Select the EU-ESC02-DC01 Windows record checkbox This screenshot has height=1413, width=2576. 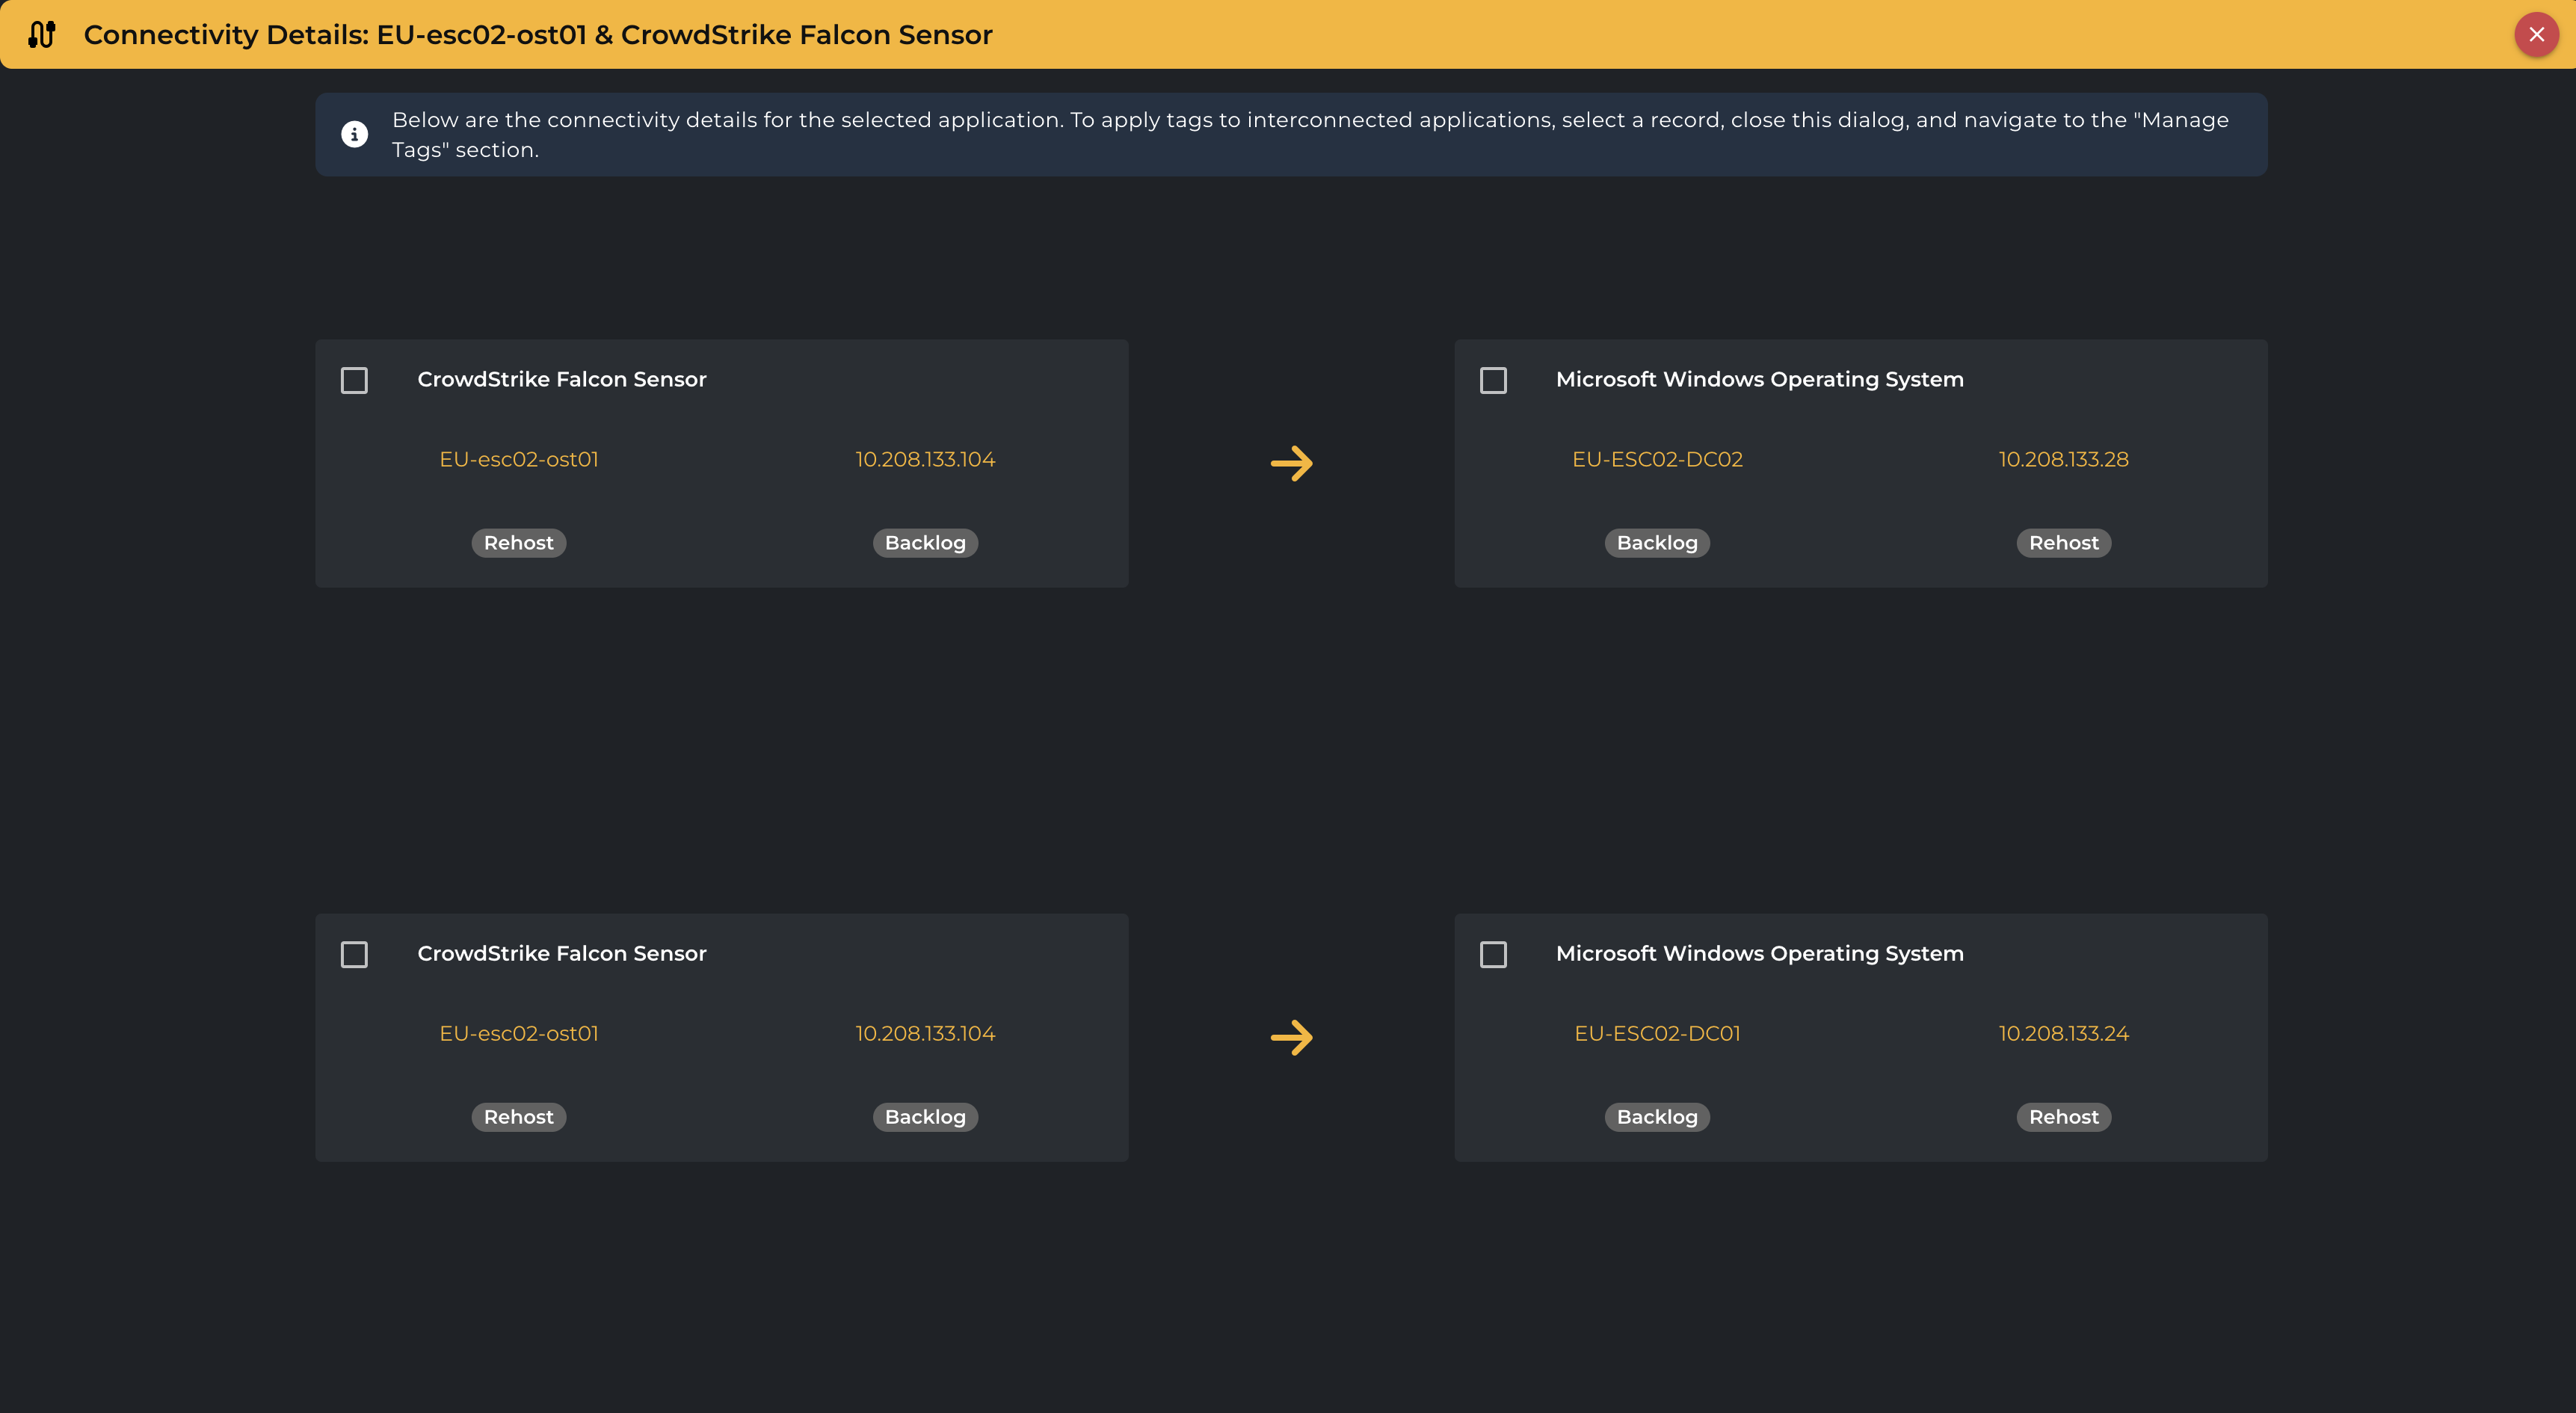pos(1493,954)
